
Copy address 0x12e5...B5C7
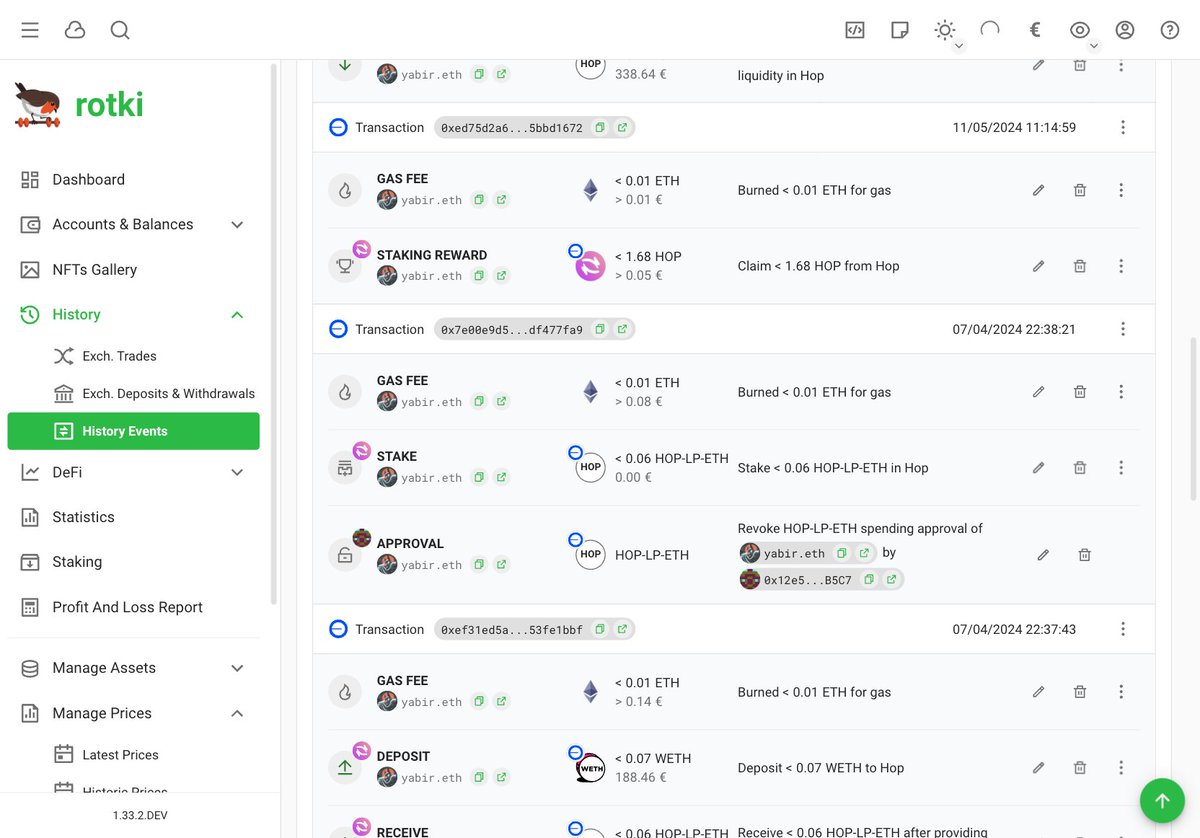point(869,580)
